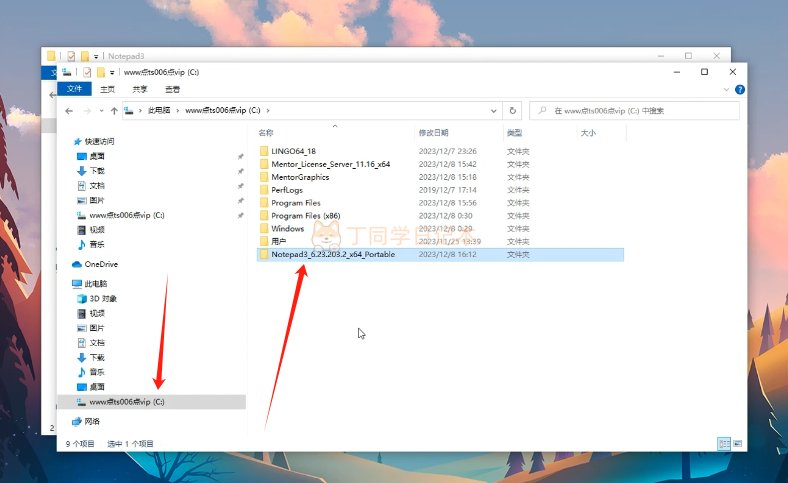788x483 pixels.
Task: Select the LINGO64_18 folder
Action: (293, 151)
